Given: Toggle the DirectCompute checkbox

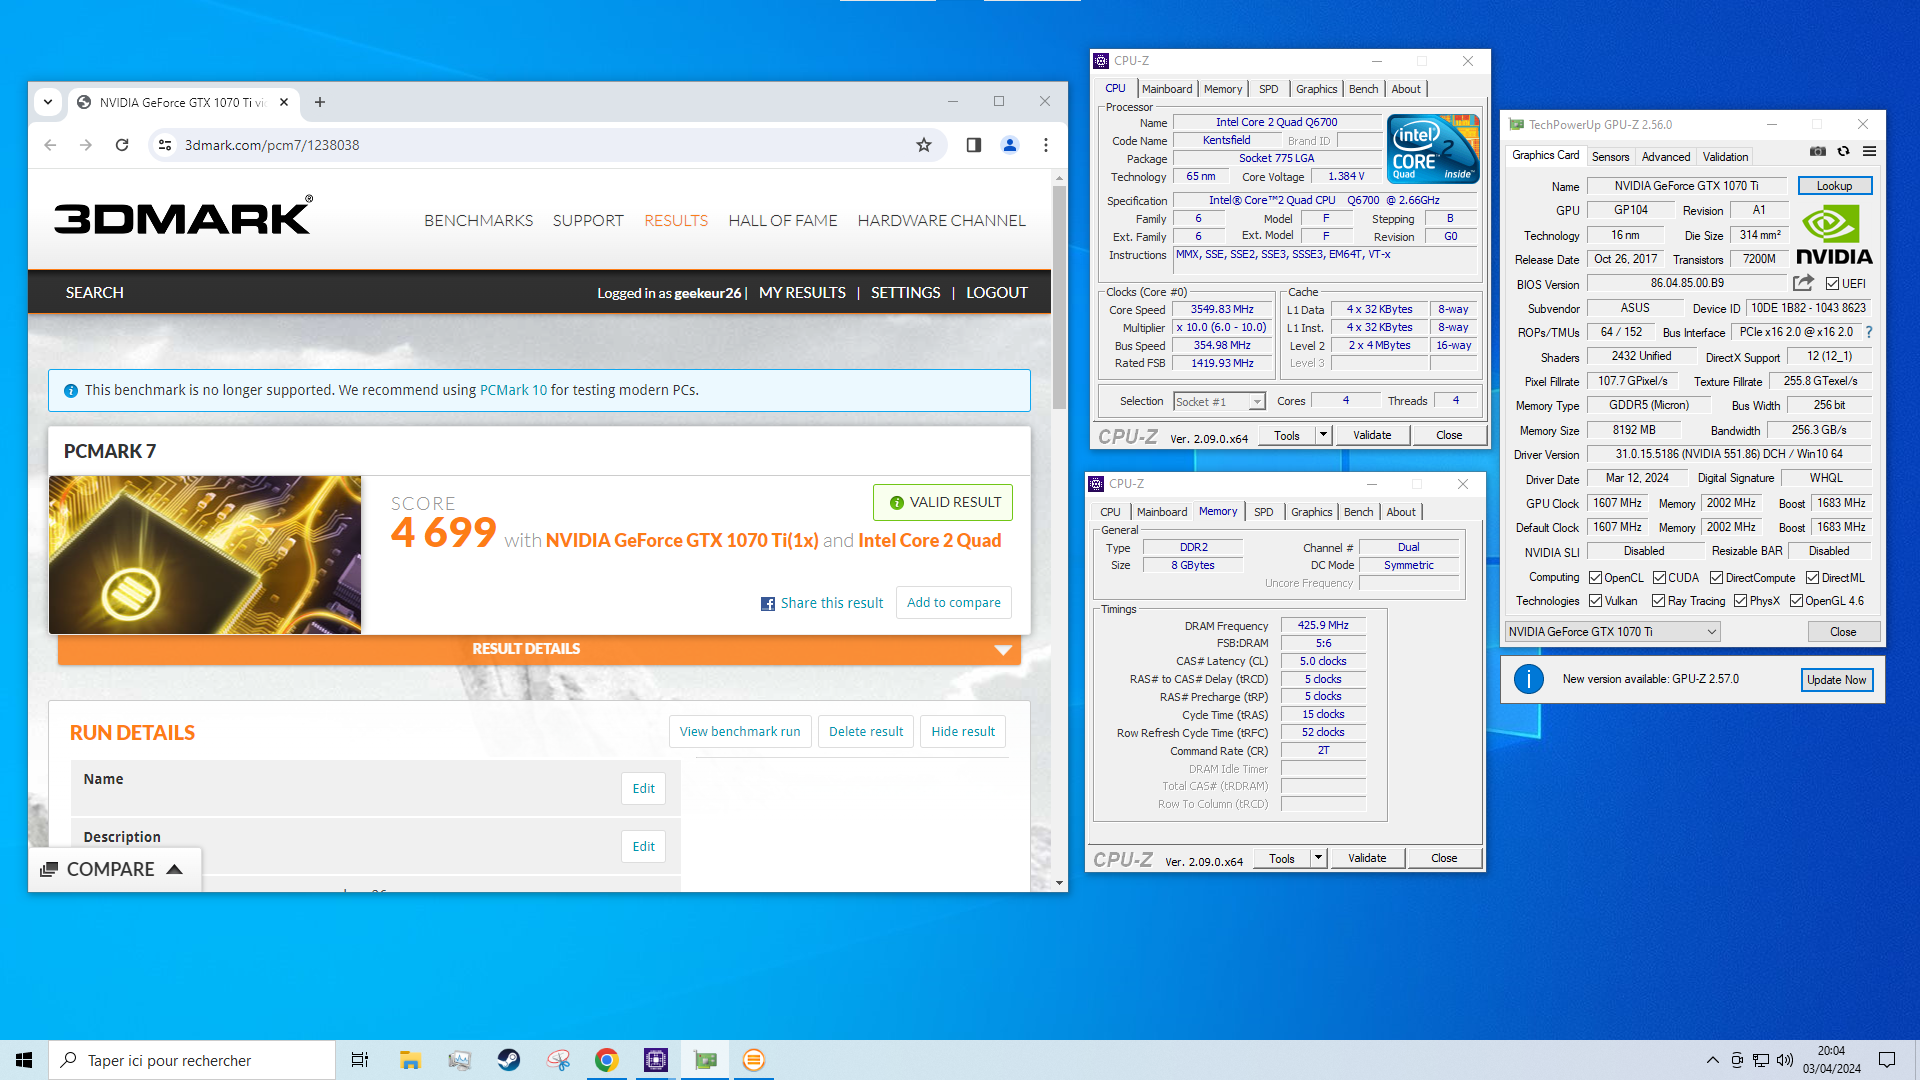Looking at the screenshot, I should click(x=1716, y=578).
